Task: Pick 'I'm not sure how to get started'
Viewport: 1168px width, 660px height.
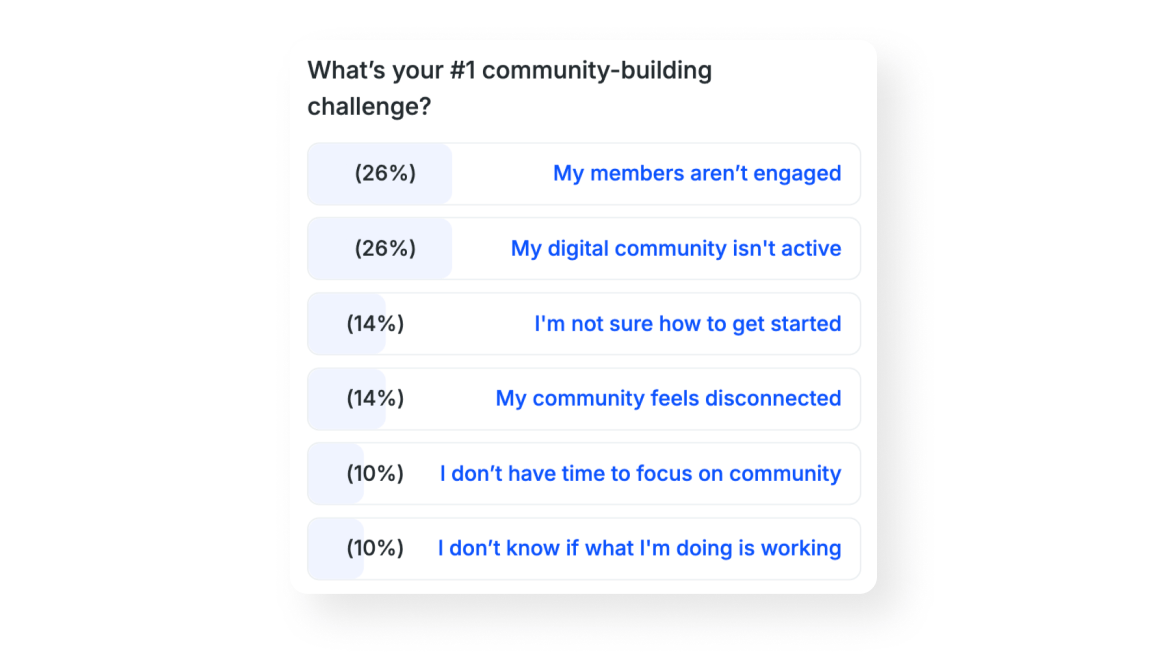Action: [687, 324]
